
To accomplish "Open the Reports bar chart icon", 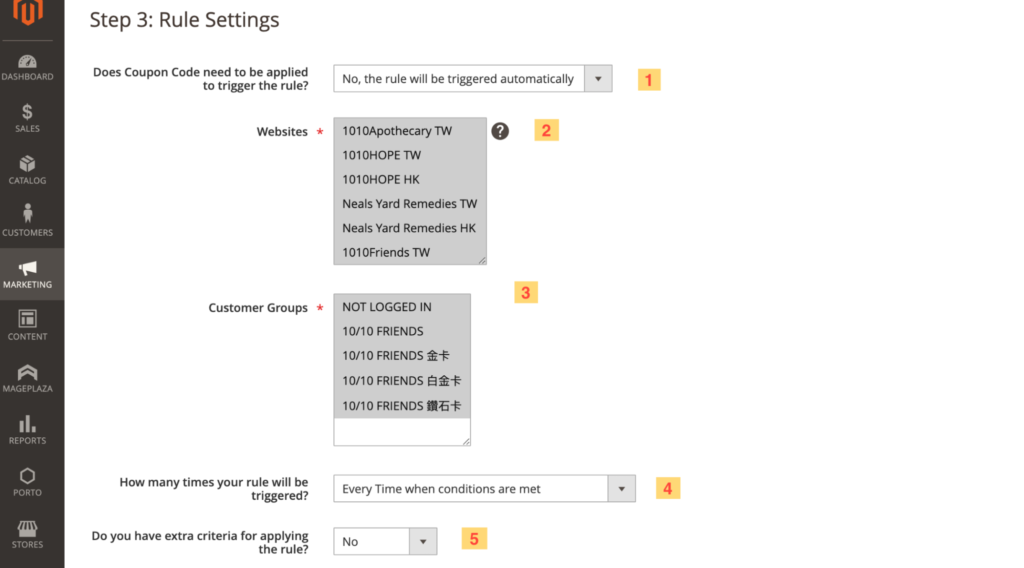I will tap(27, 426).
